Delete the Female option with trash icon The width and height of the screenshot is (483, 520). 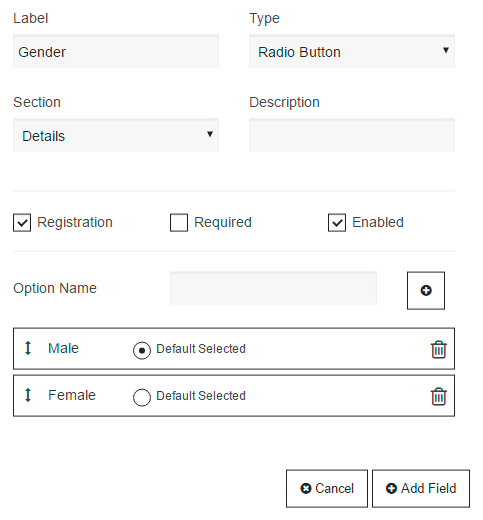coord(439,396)
